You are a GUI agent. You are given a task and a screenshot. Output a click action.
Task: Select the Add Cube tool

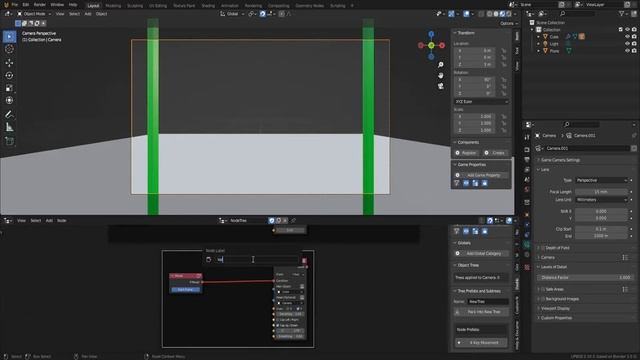point(9,142)
